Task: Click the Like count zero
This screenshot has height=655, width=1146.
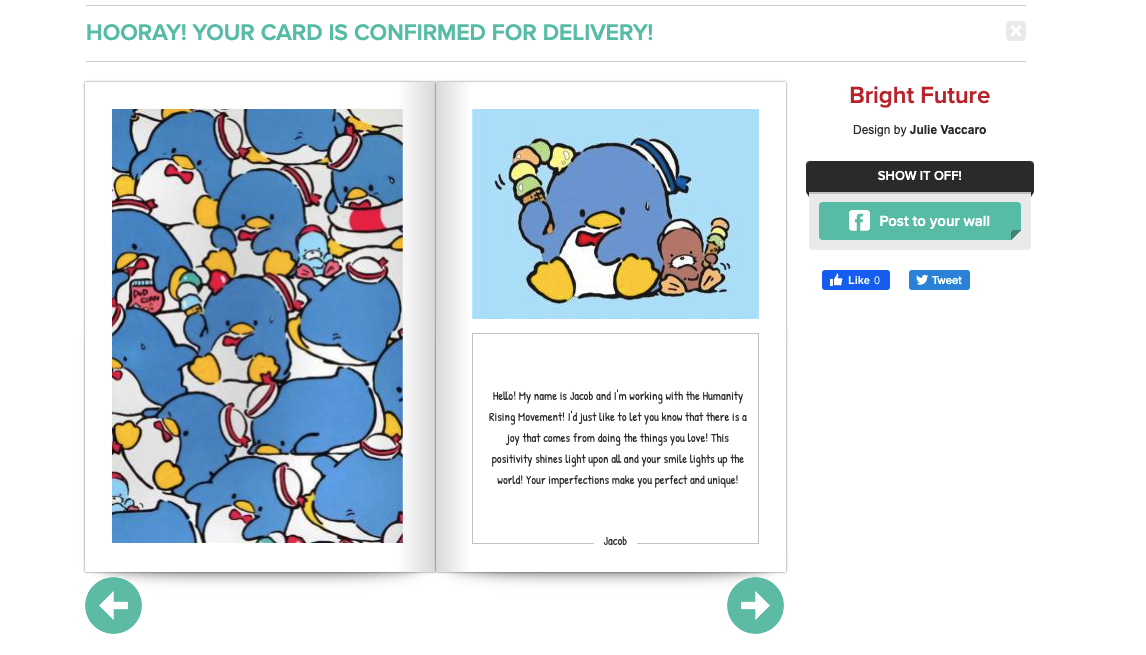Action: [x=877, y=280]
